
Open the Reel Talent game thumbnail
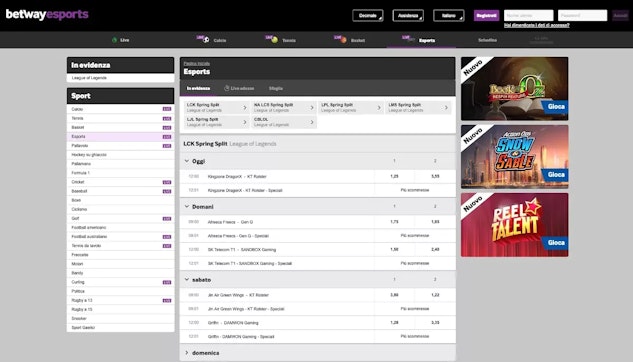pos(514,225)
